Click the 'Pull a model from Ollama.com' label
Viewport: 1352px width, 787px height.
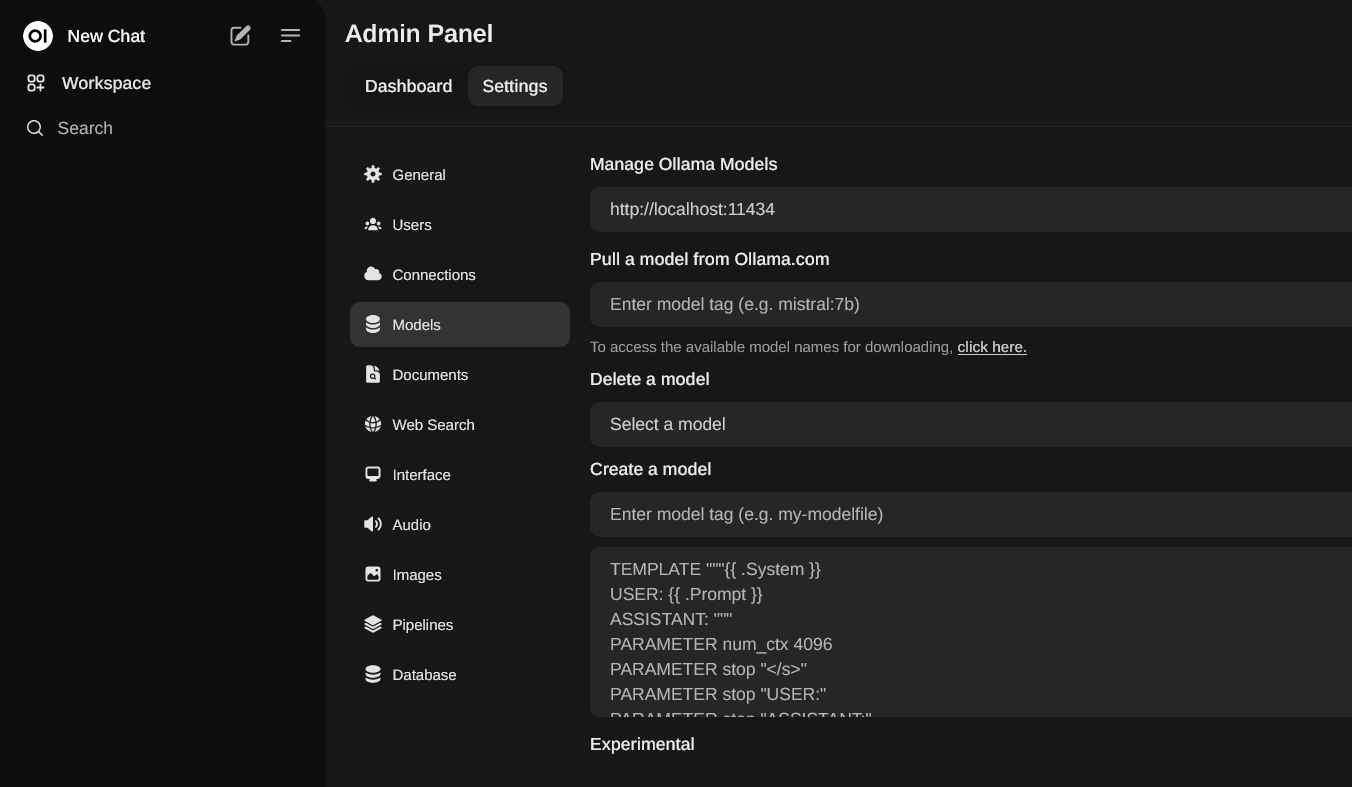click(709, 259)
